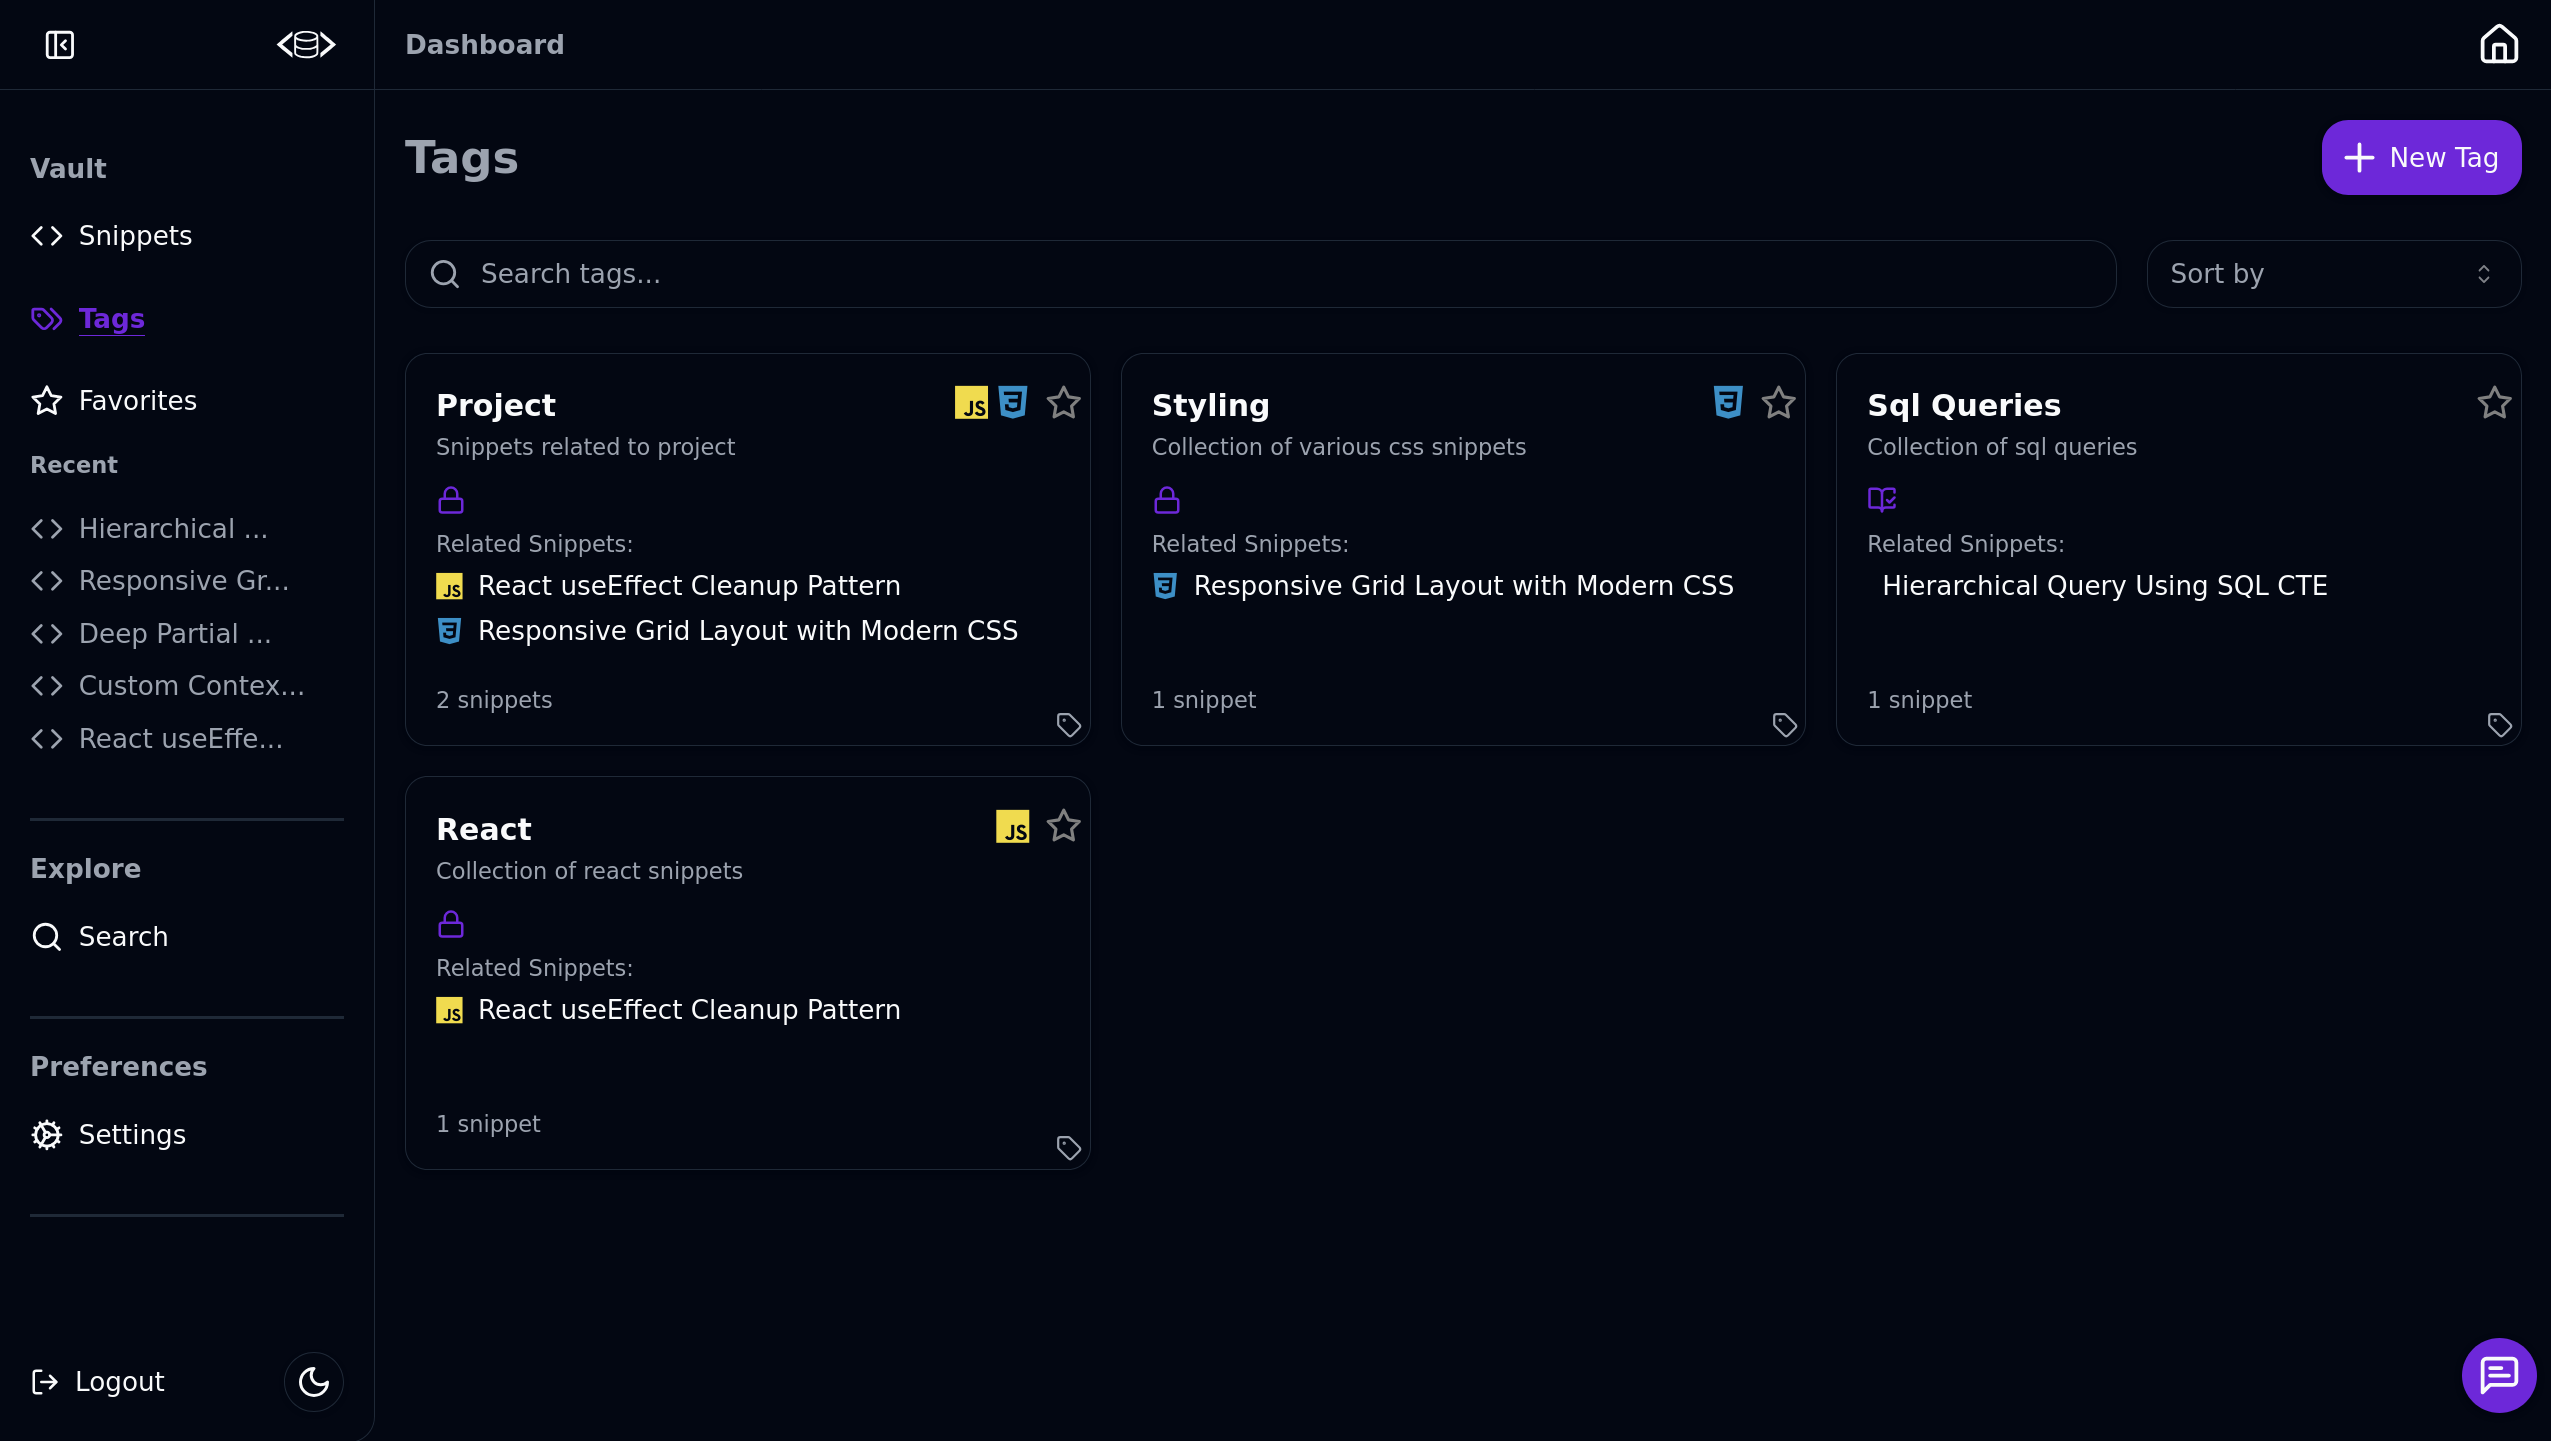Click the CSS icon on Project card
This screenshot has width=2551, height=1441.
point(1012,403)
